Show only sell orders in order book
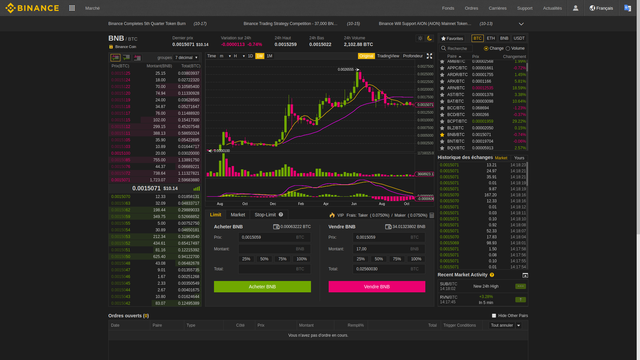 [138, 58]
